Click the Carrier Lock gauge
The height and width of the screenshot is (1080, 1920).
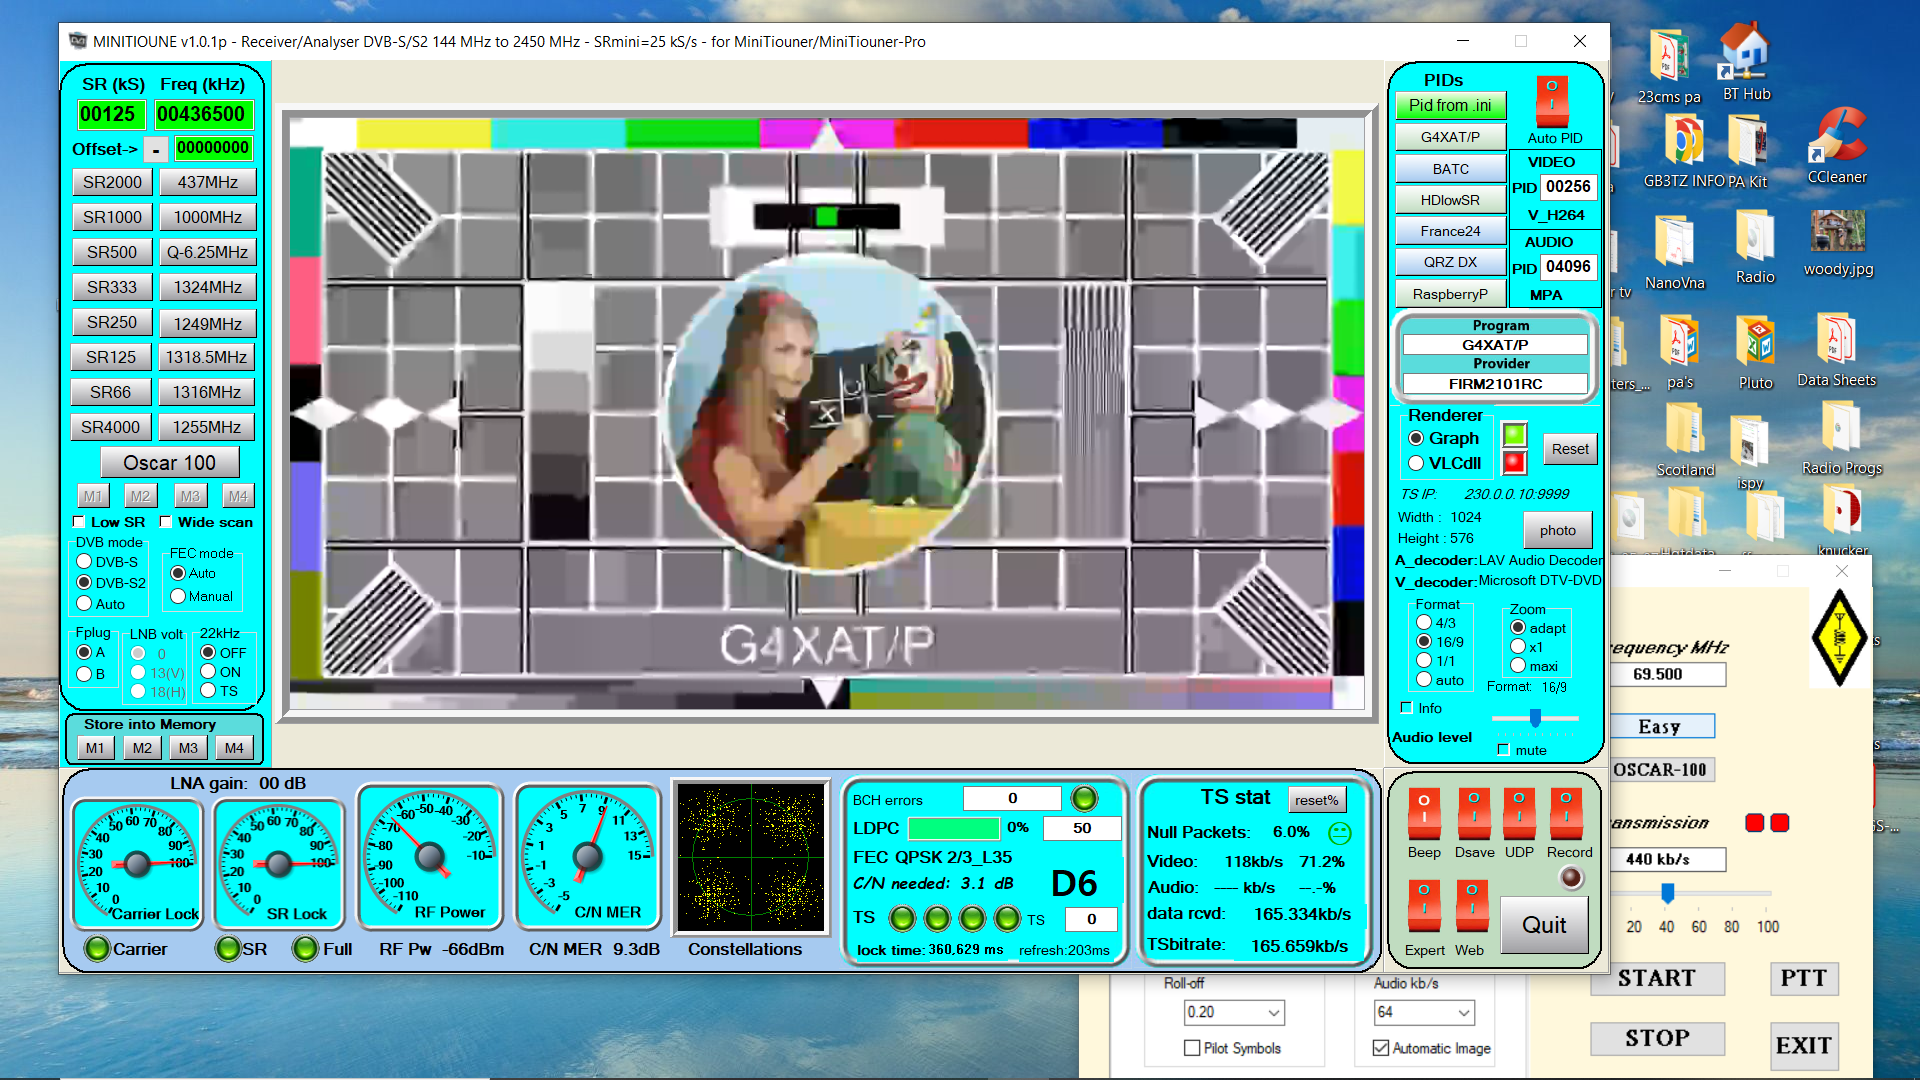(x=138, y=864)
